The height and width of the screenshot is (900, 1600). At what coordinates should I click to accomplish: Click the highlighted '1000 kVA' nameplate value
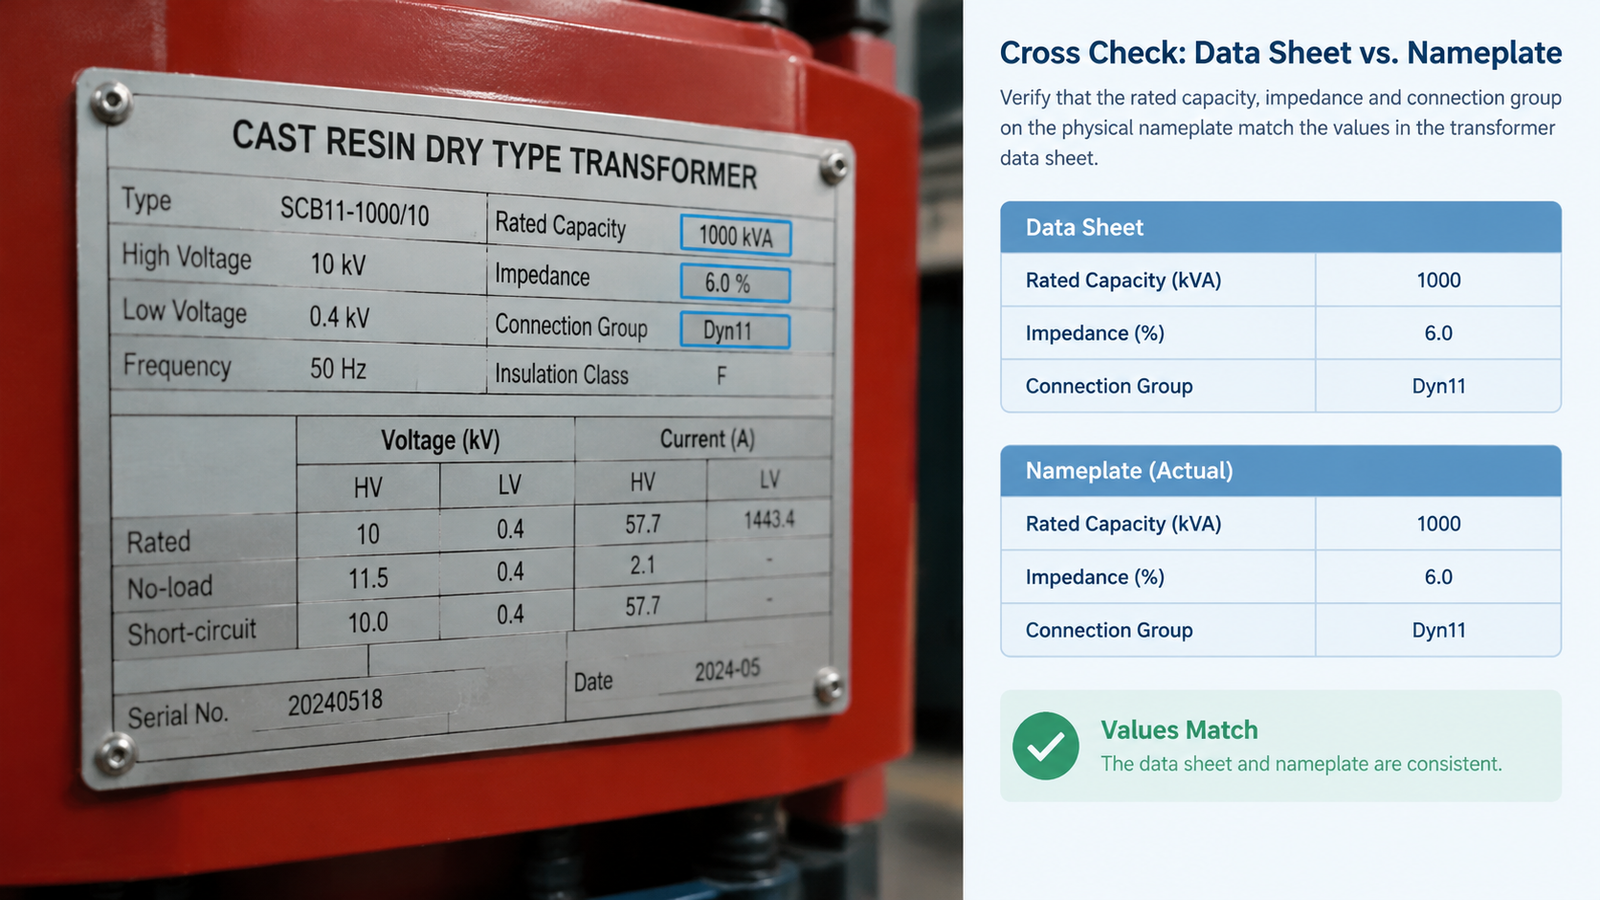point(736,236)
